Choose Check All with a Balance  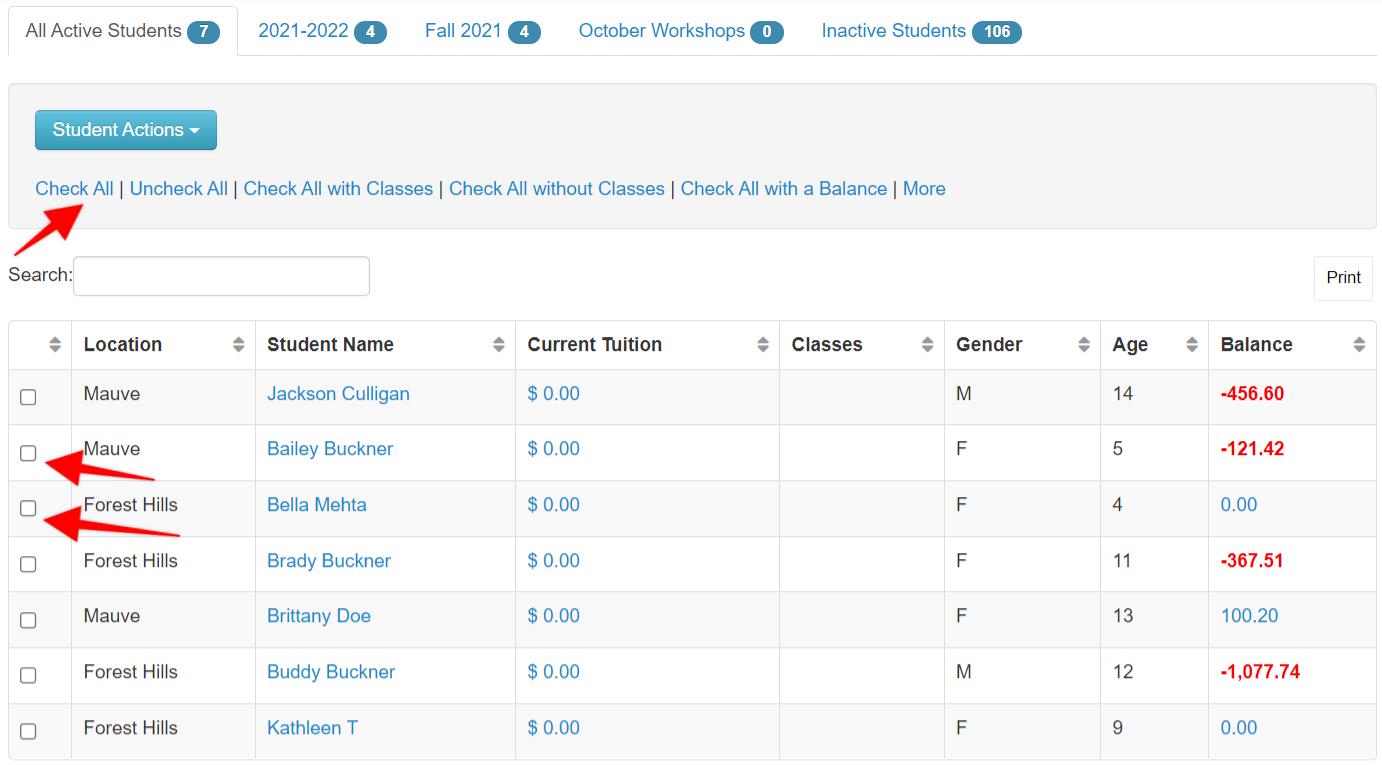point(784,189)
